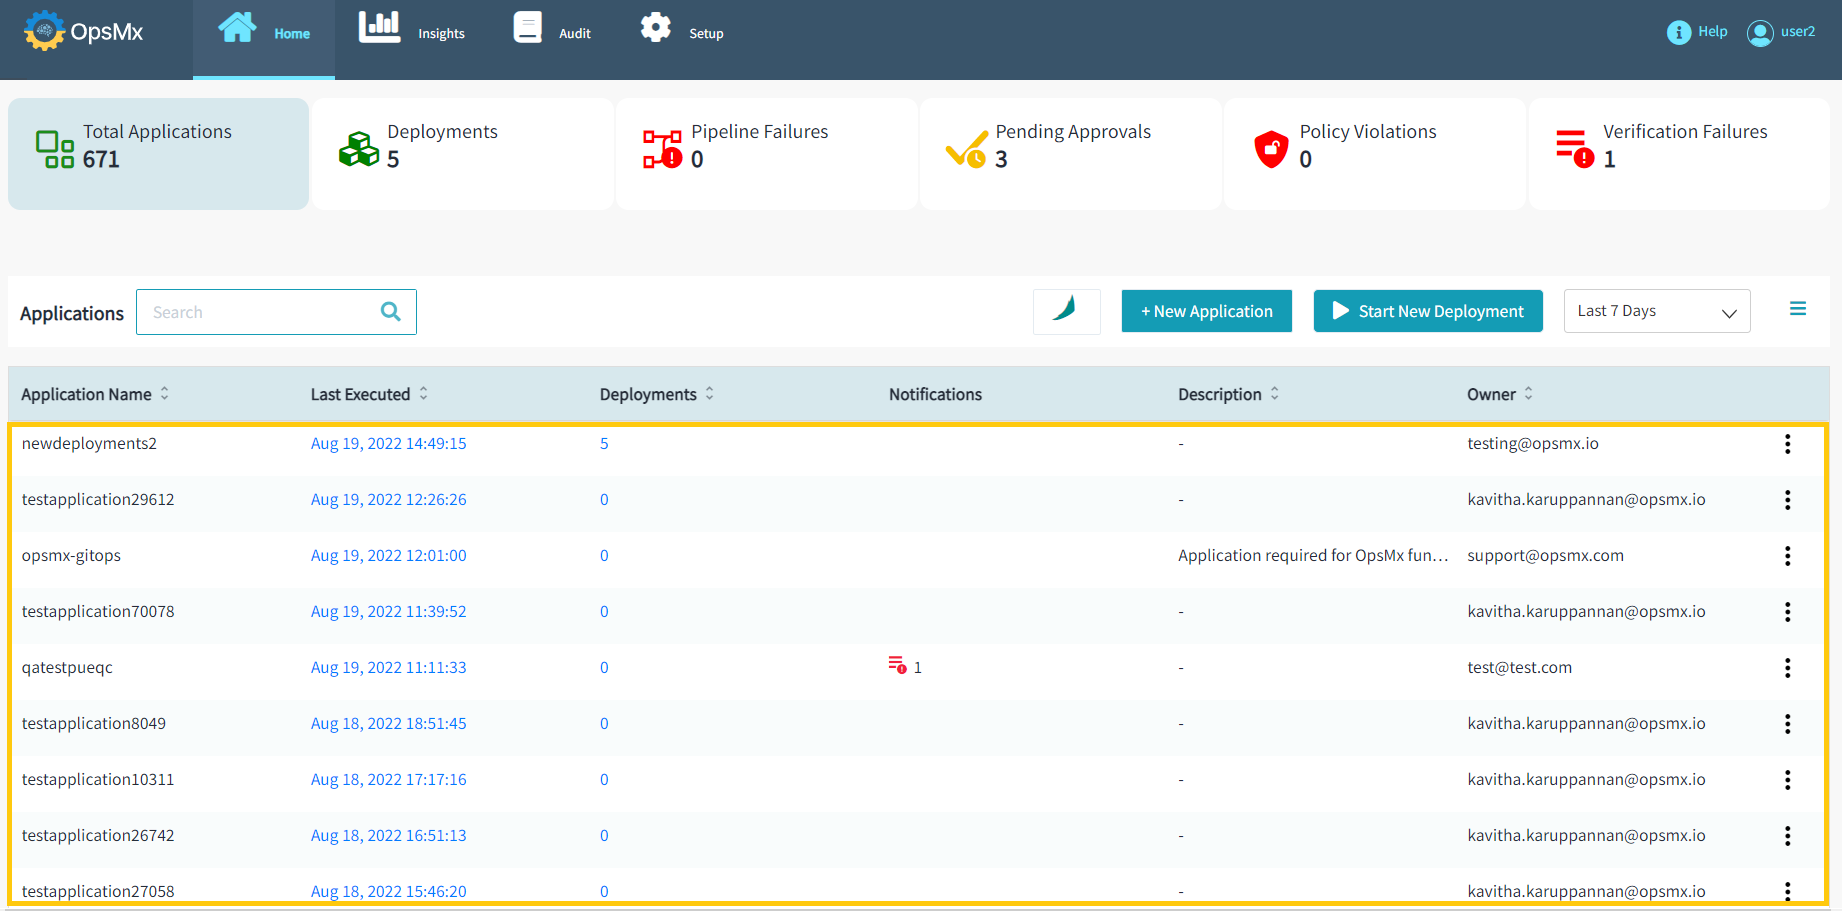Open the hamburger menu near Last 7 Days

tap(1798, 309)
